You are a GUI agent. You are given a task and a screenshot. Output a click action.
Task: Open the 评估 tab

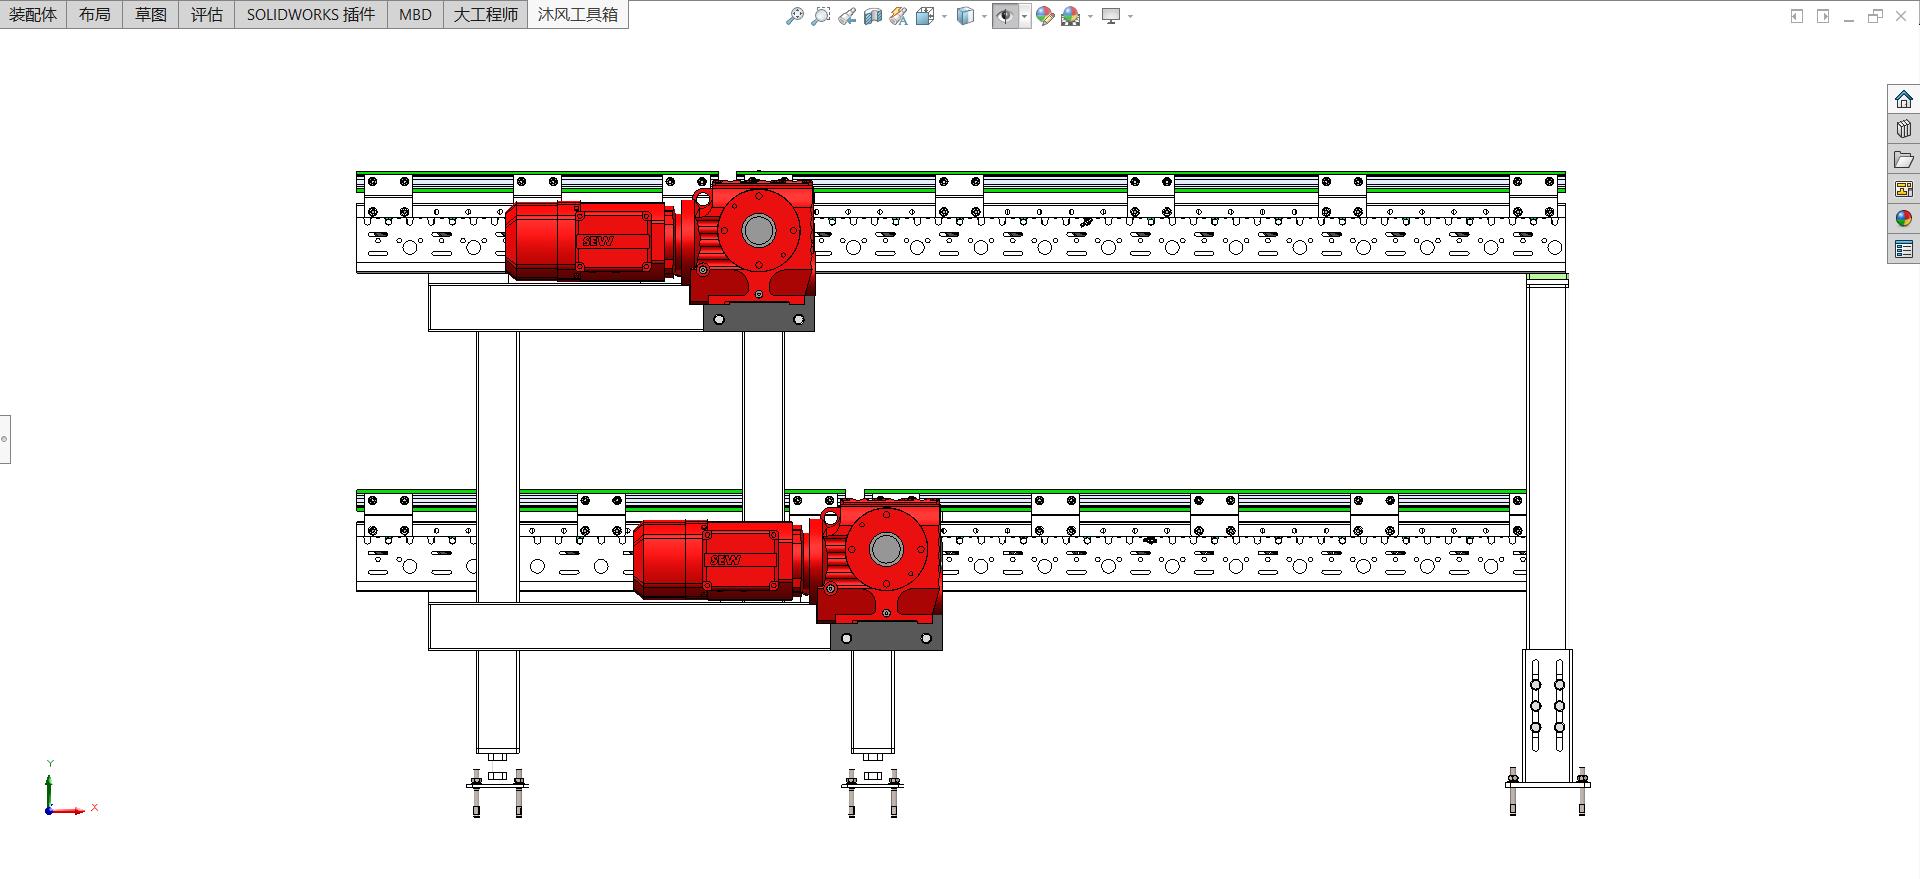point(207,14)
